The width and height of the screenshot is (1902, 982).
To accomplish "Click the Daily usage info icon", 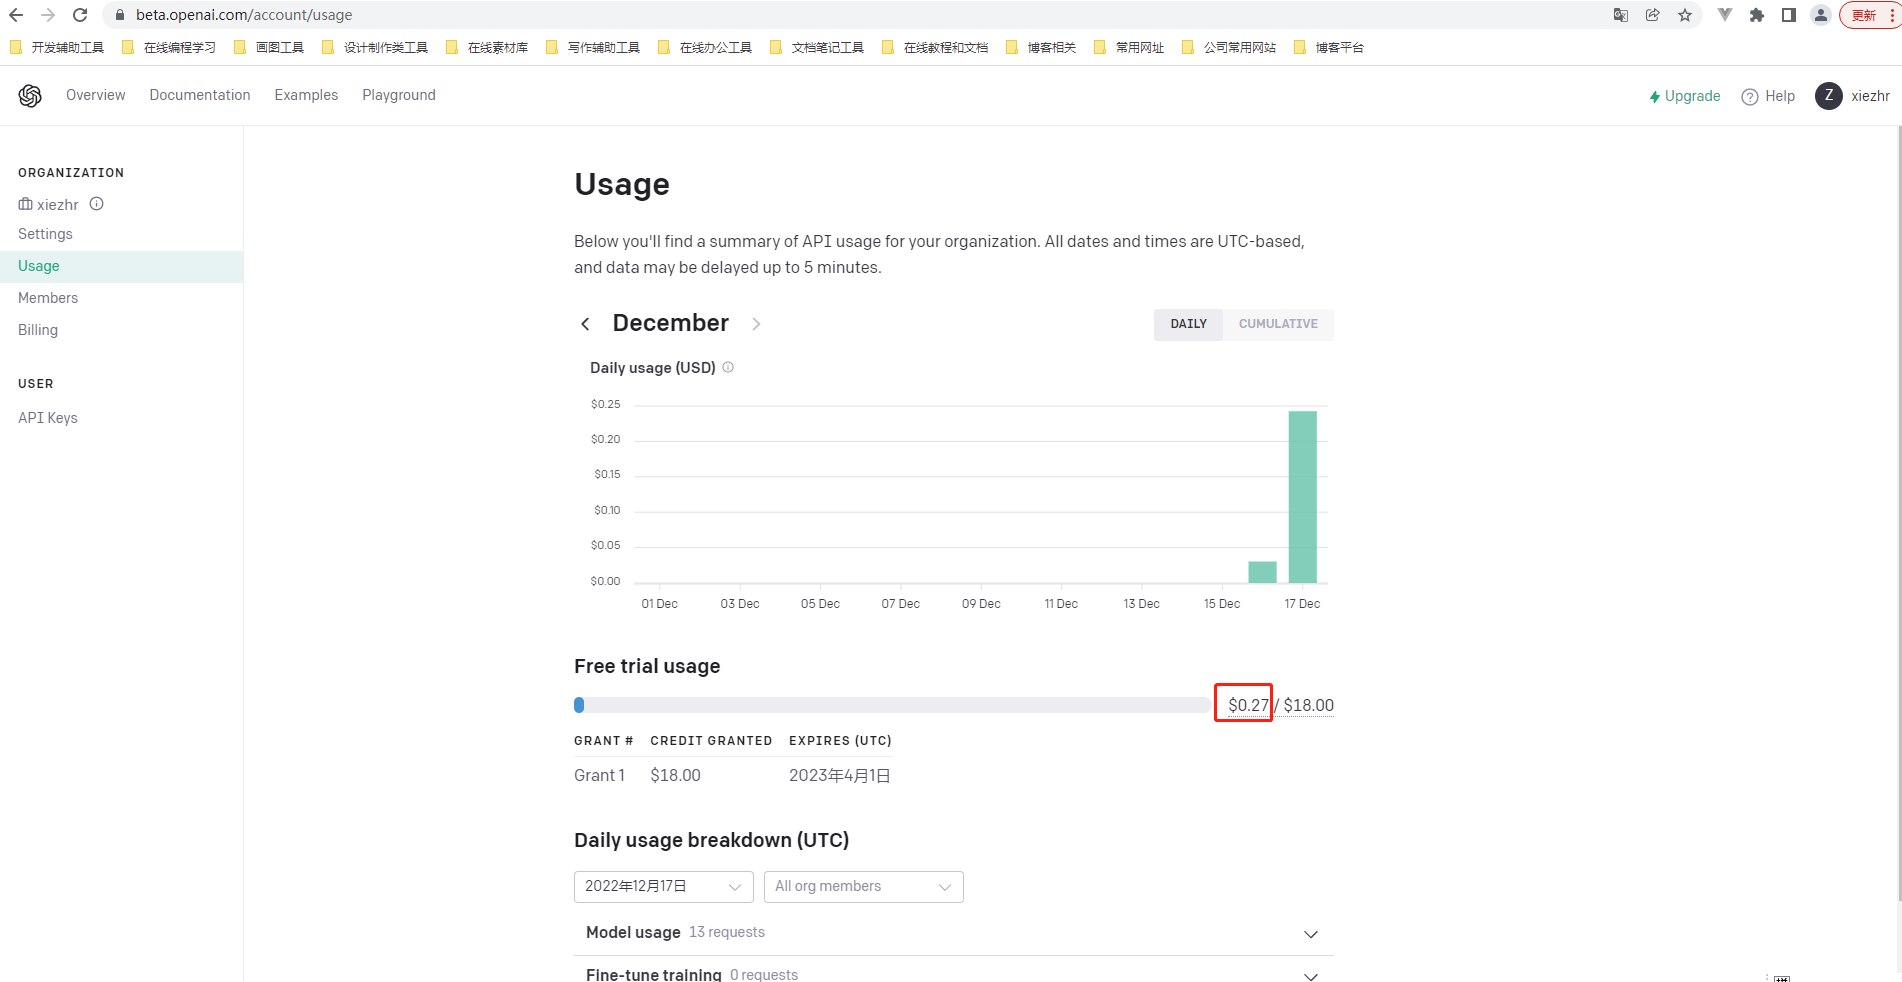I will click(x=728, y=367).
